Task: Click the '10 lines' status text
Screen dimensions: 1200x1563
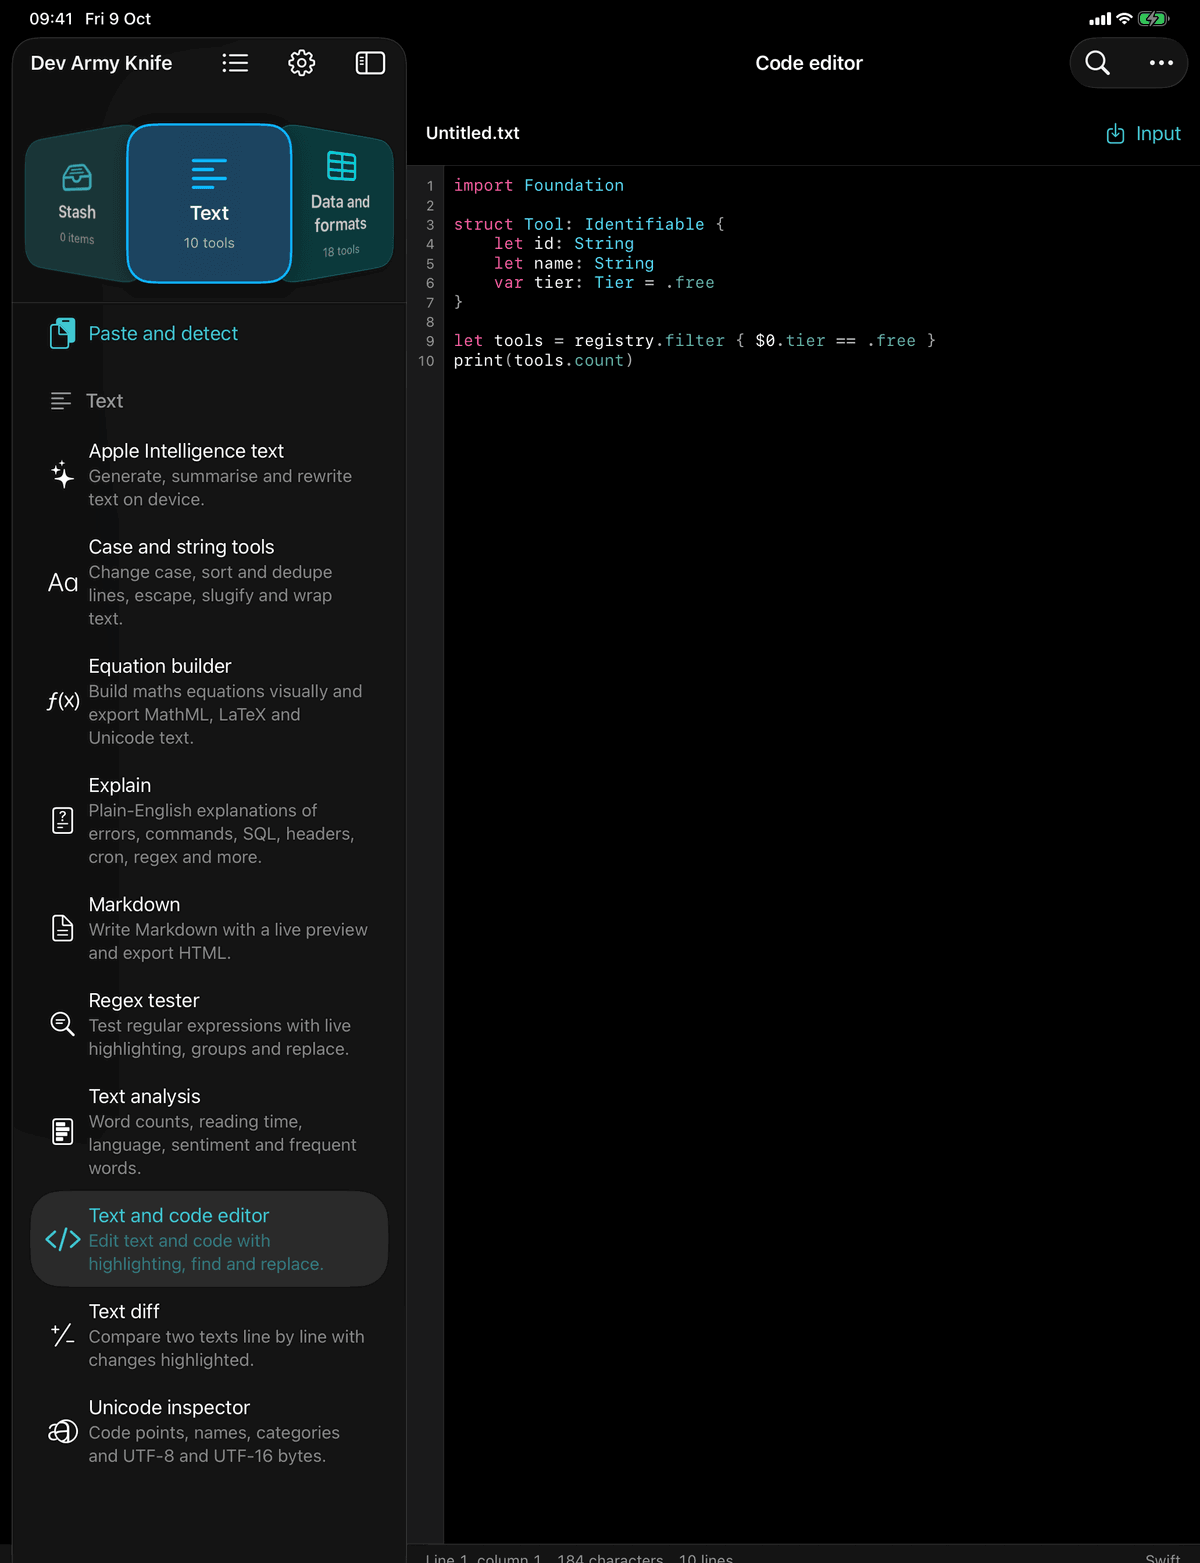Action: coord(706,1558)
